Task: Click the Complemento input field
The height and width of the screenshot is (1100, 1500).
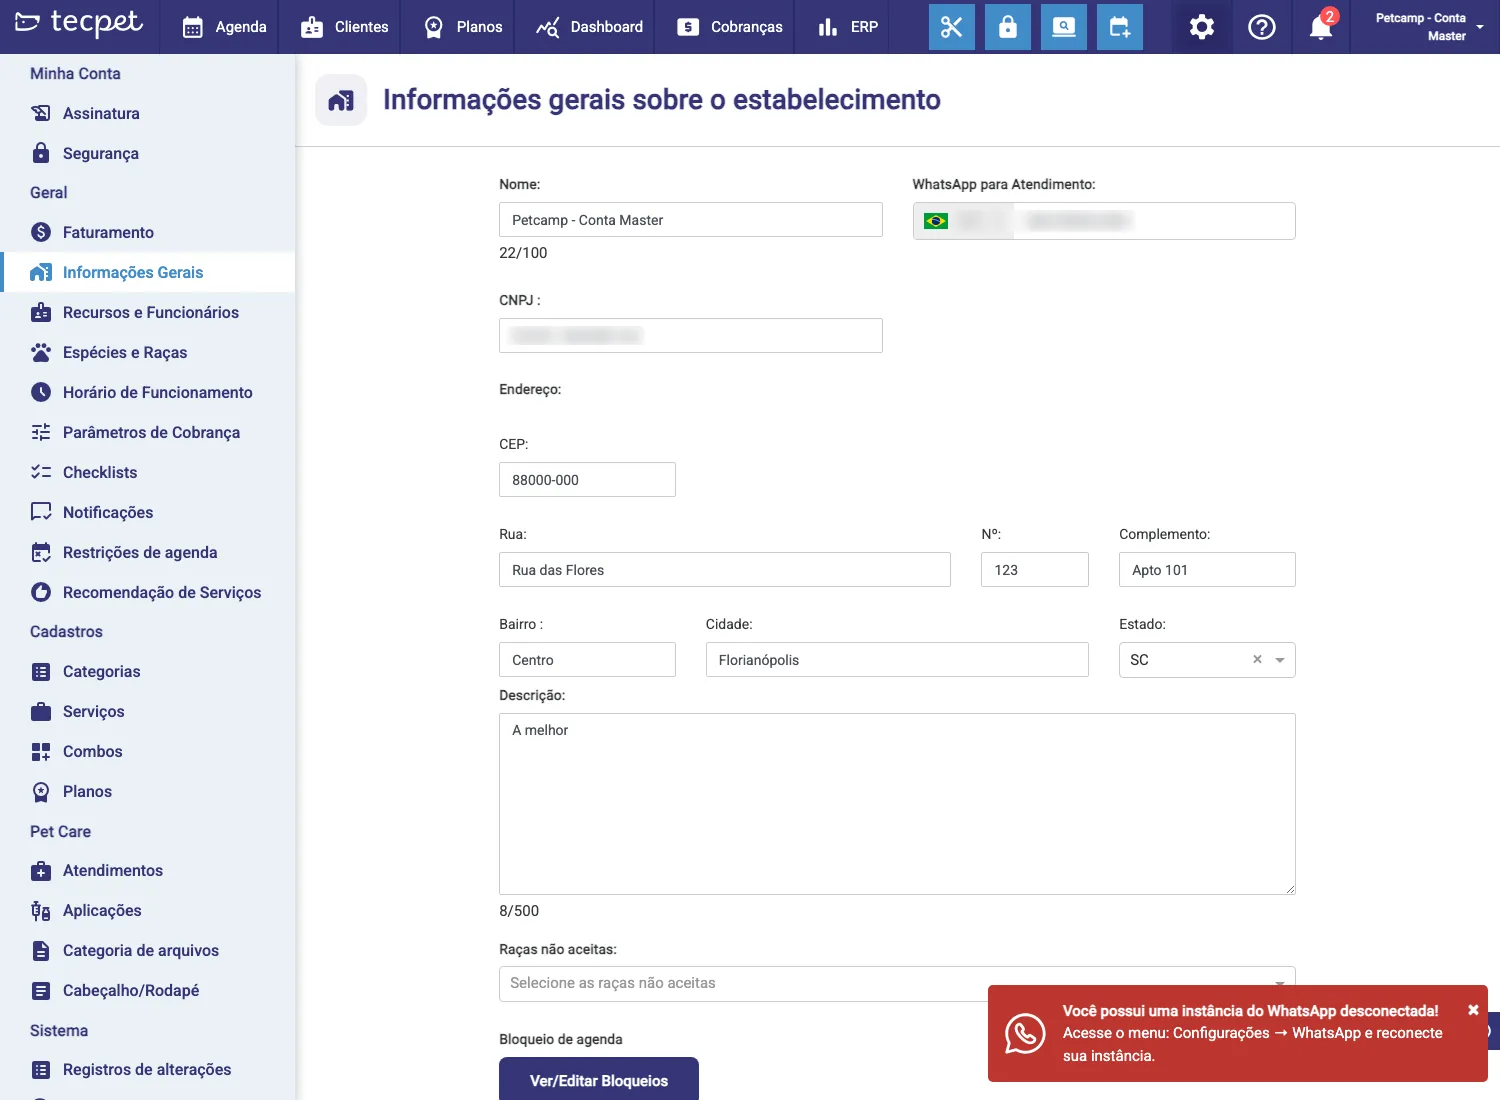Action: [1207, 570]
